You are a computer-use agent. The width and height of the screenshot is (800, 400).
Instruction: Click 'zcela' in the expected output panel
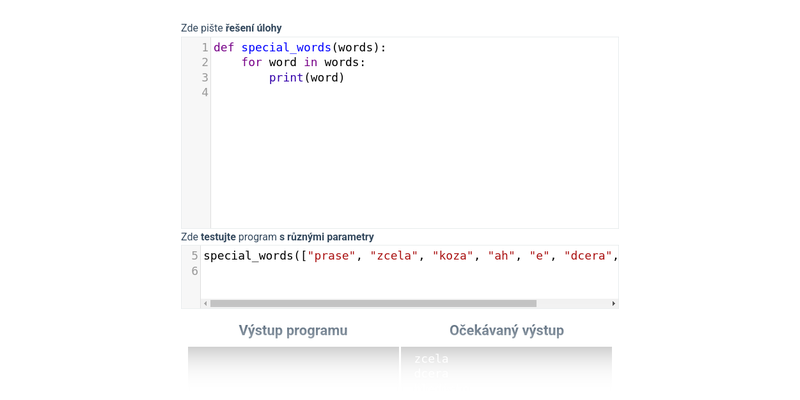pyautogui.click(x=431, y=359)
